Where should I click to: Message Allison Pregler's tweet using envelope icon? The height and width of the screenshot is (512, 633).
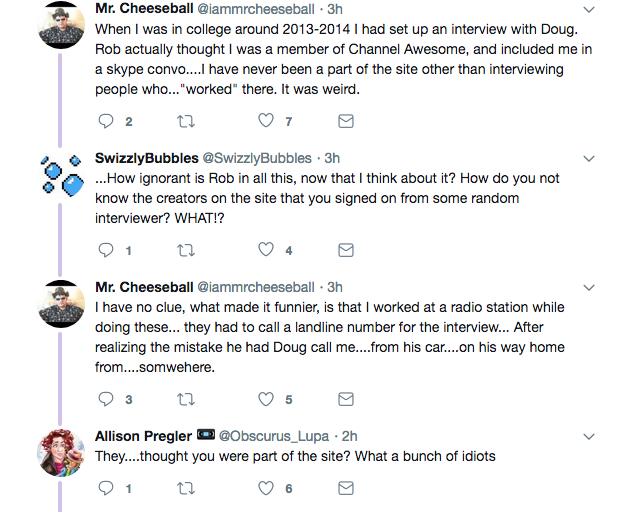[345, 488]
